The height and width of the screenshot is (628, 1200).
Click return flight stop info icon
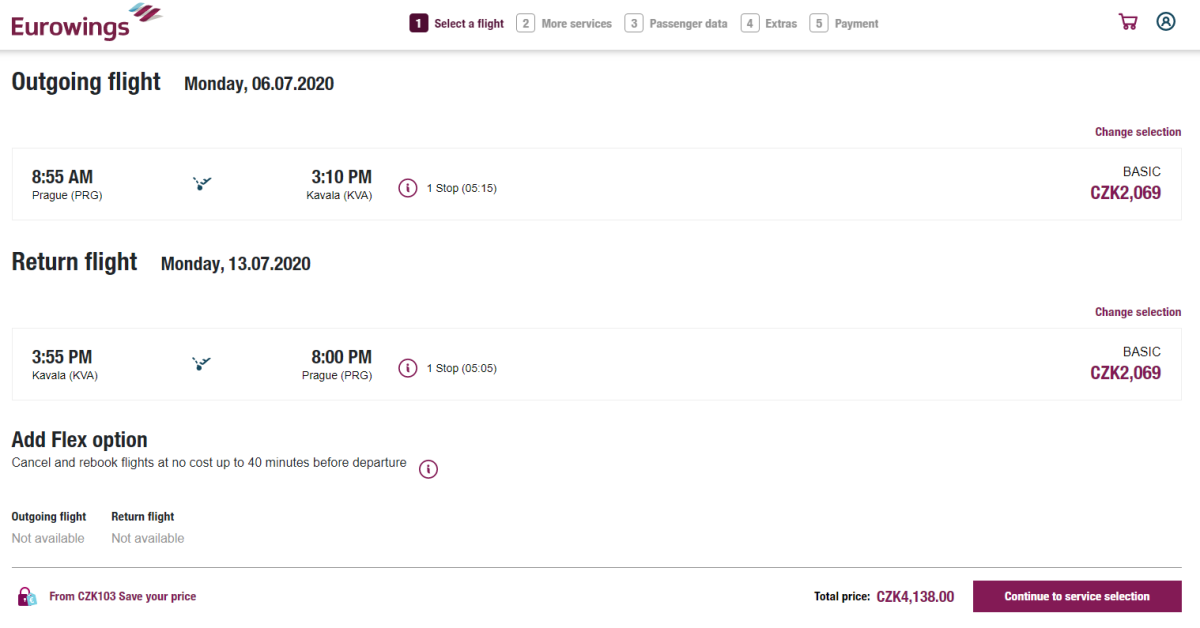(x=408, y=368)
